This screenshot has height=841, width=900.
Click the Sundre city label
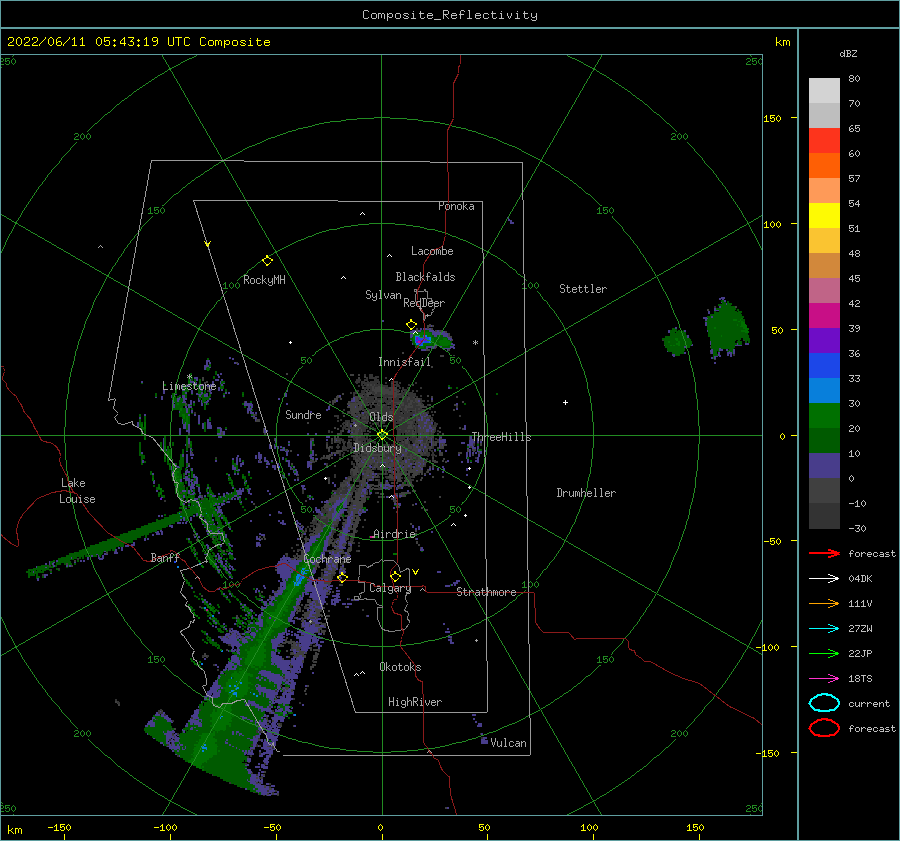303,414
